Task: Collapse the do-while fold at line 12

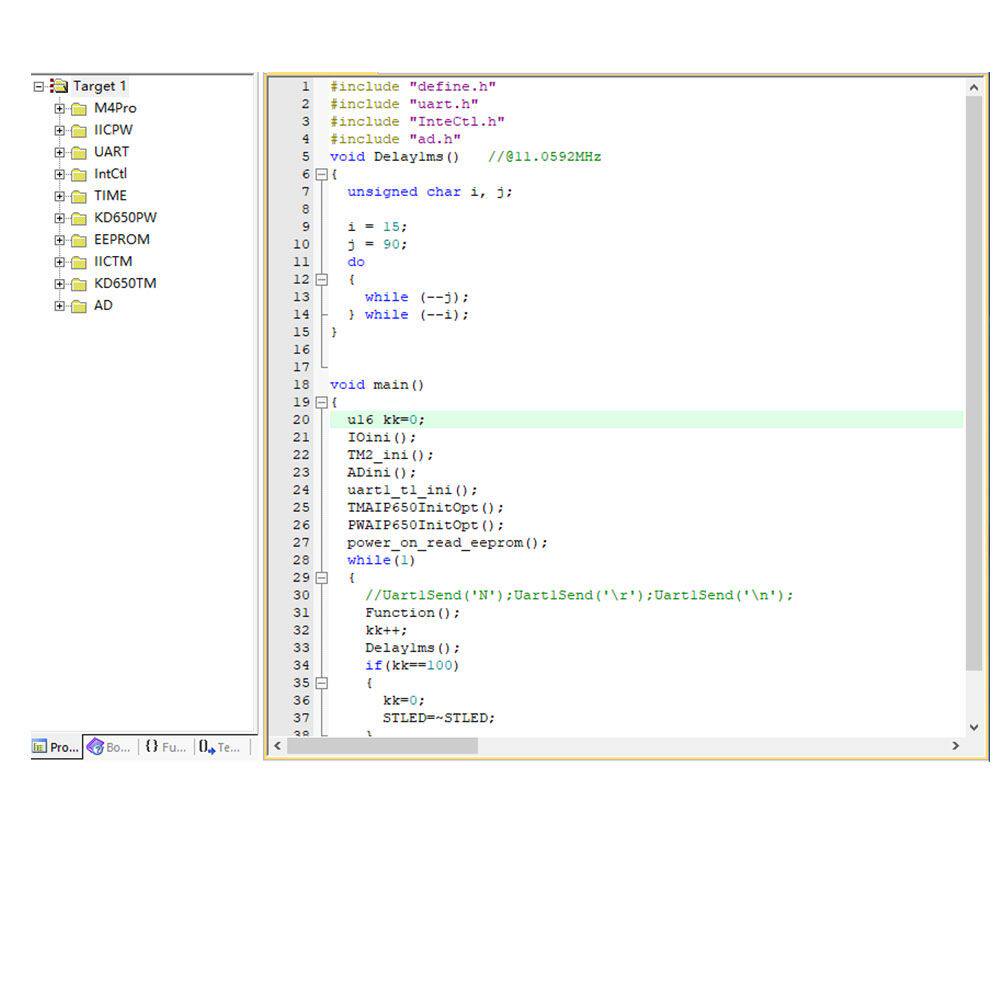Action: [x=322, y=280]
